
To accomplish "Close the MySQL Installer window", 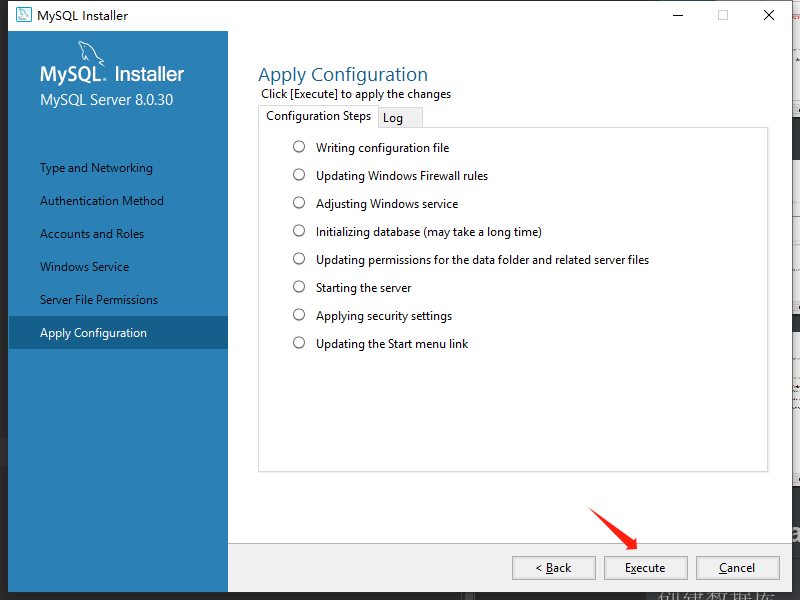I will click(x=769, y=15).
